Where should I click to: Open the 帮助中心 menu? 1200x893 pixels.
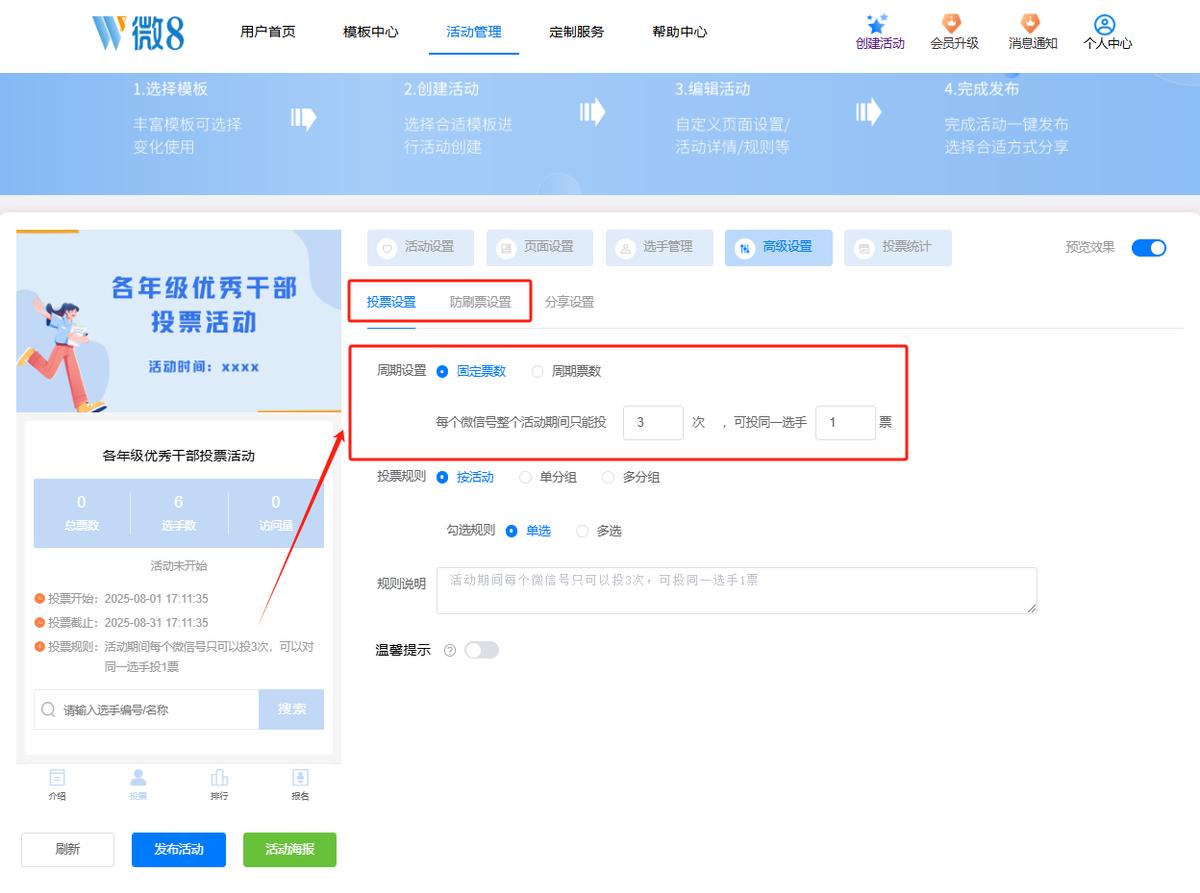click(680, 32)
